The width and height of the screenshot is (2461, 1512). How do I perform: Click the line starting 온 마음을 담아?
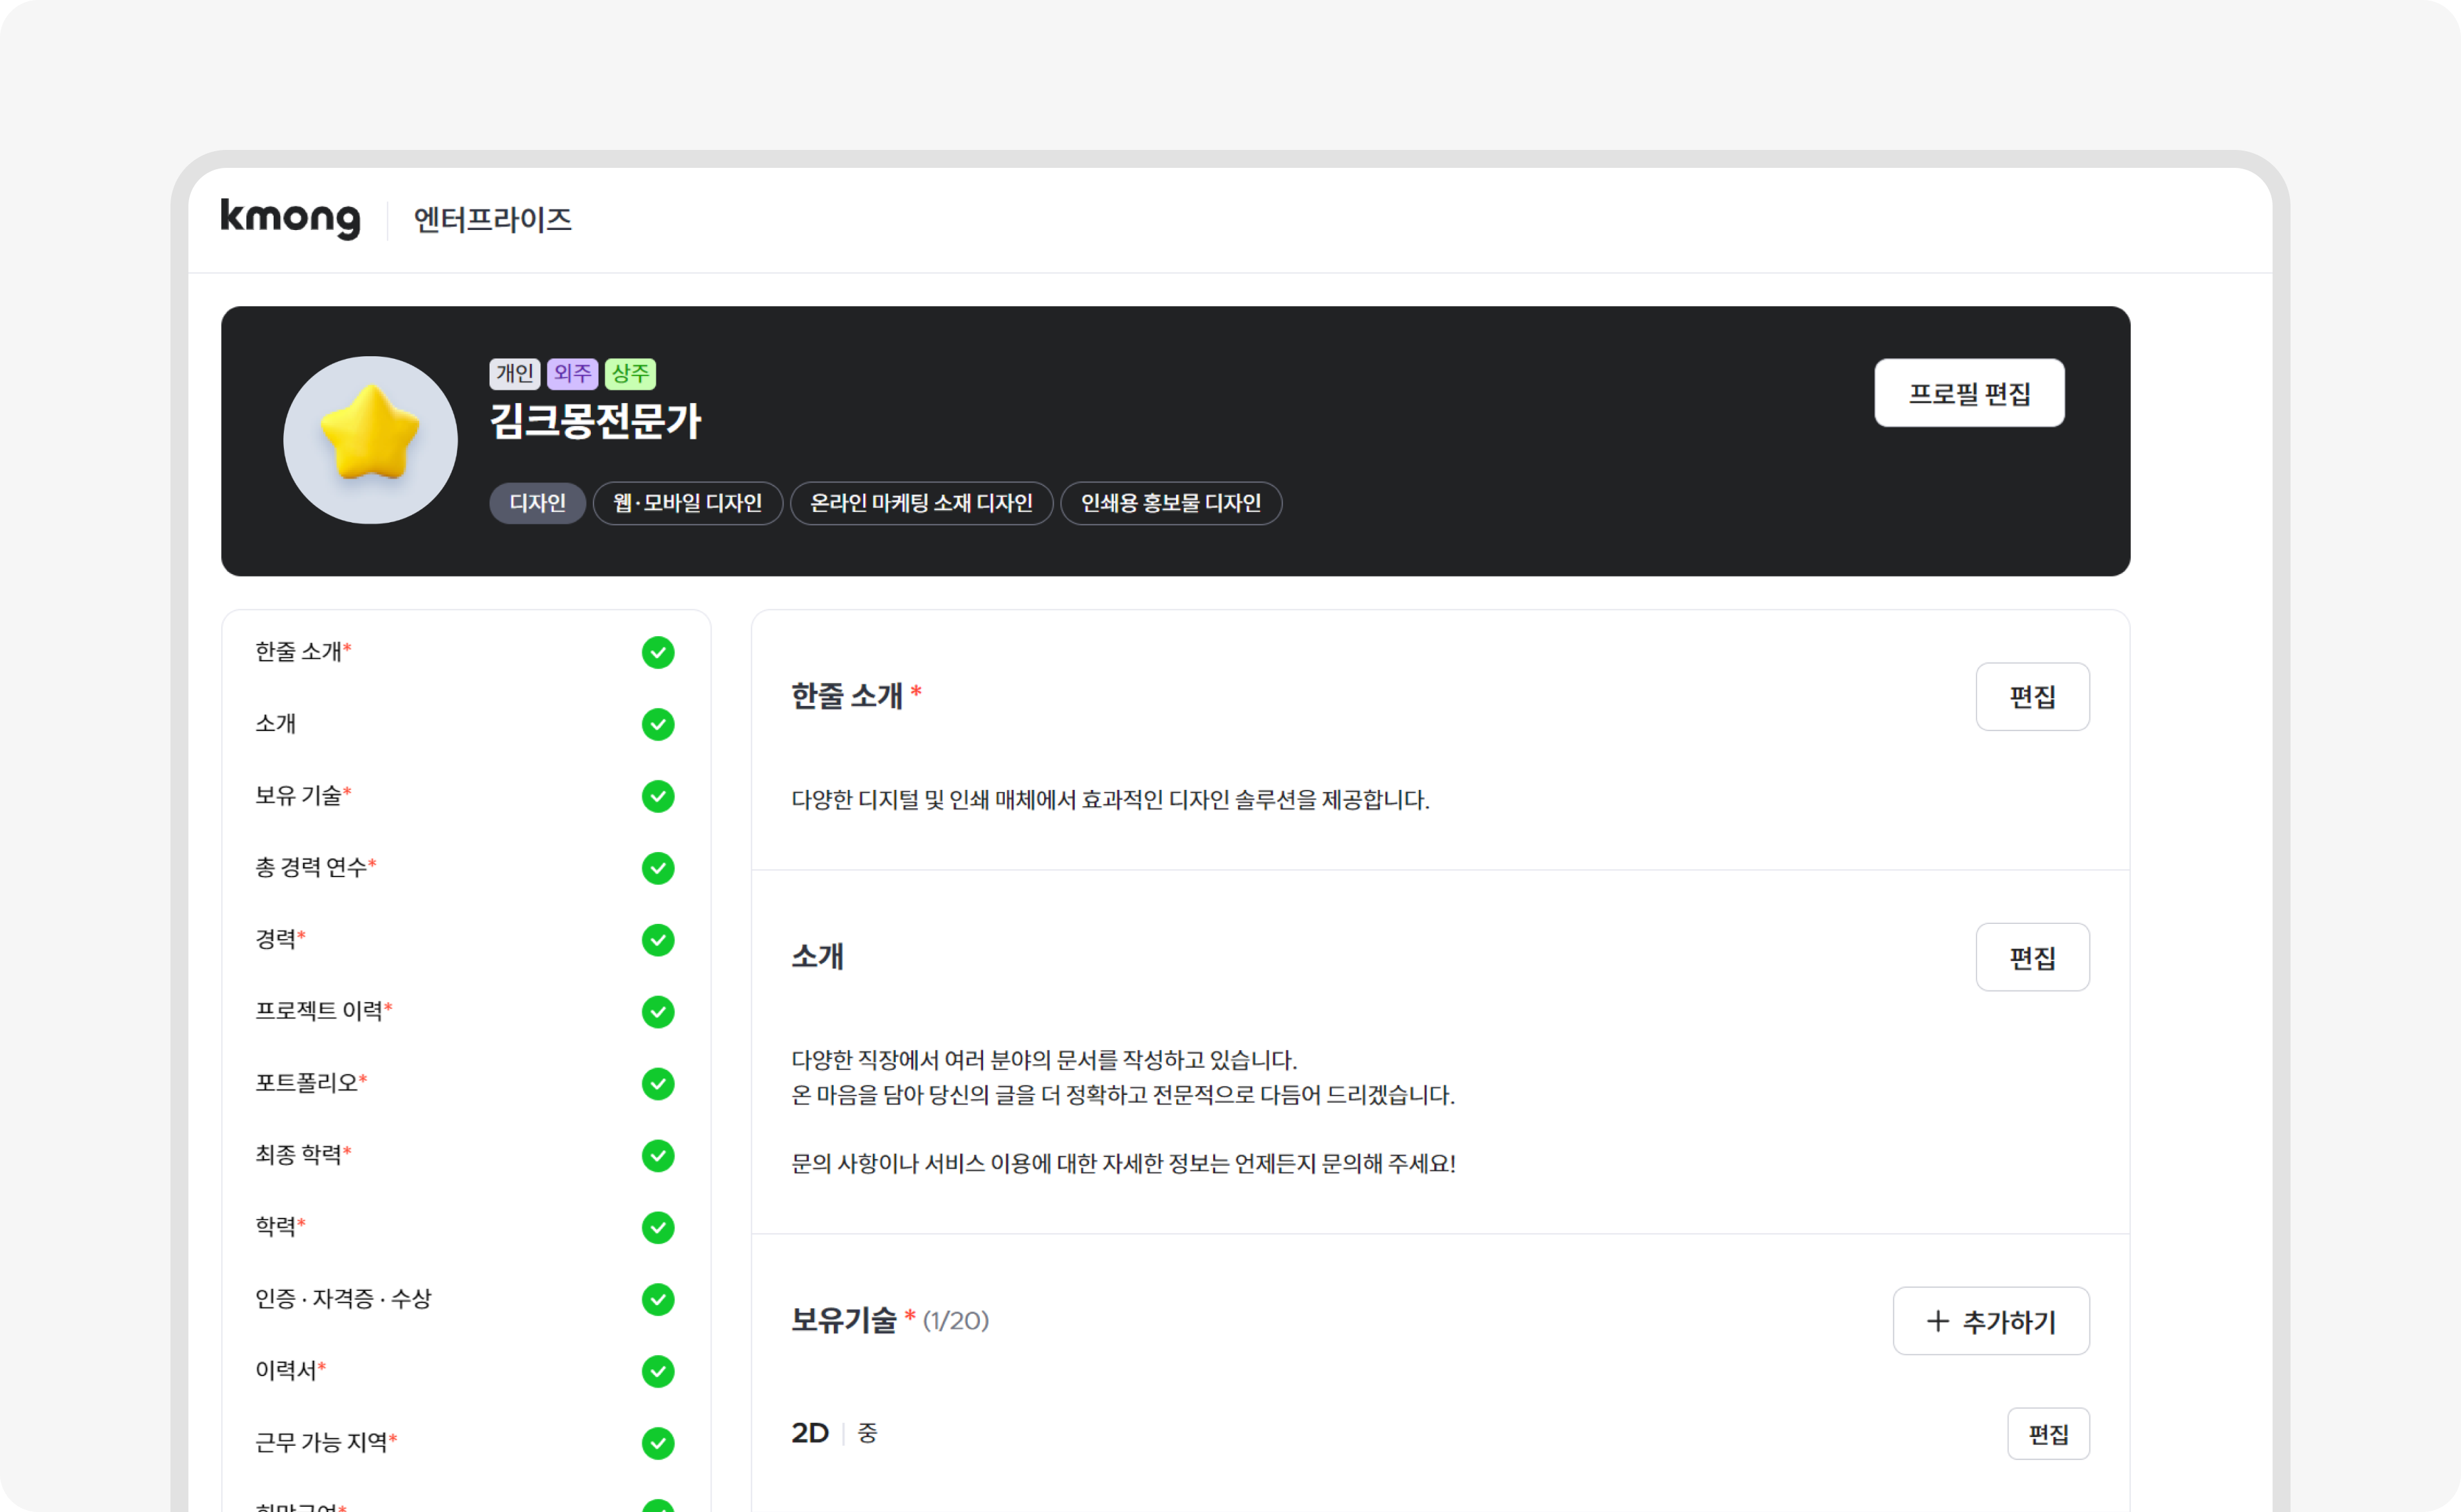(x=1123, y=1096)
